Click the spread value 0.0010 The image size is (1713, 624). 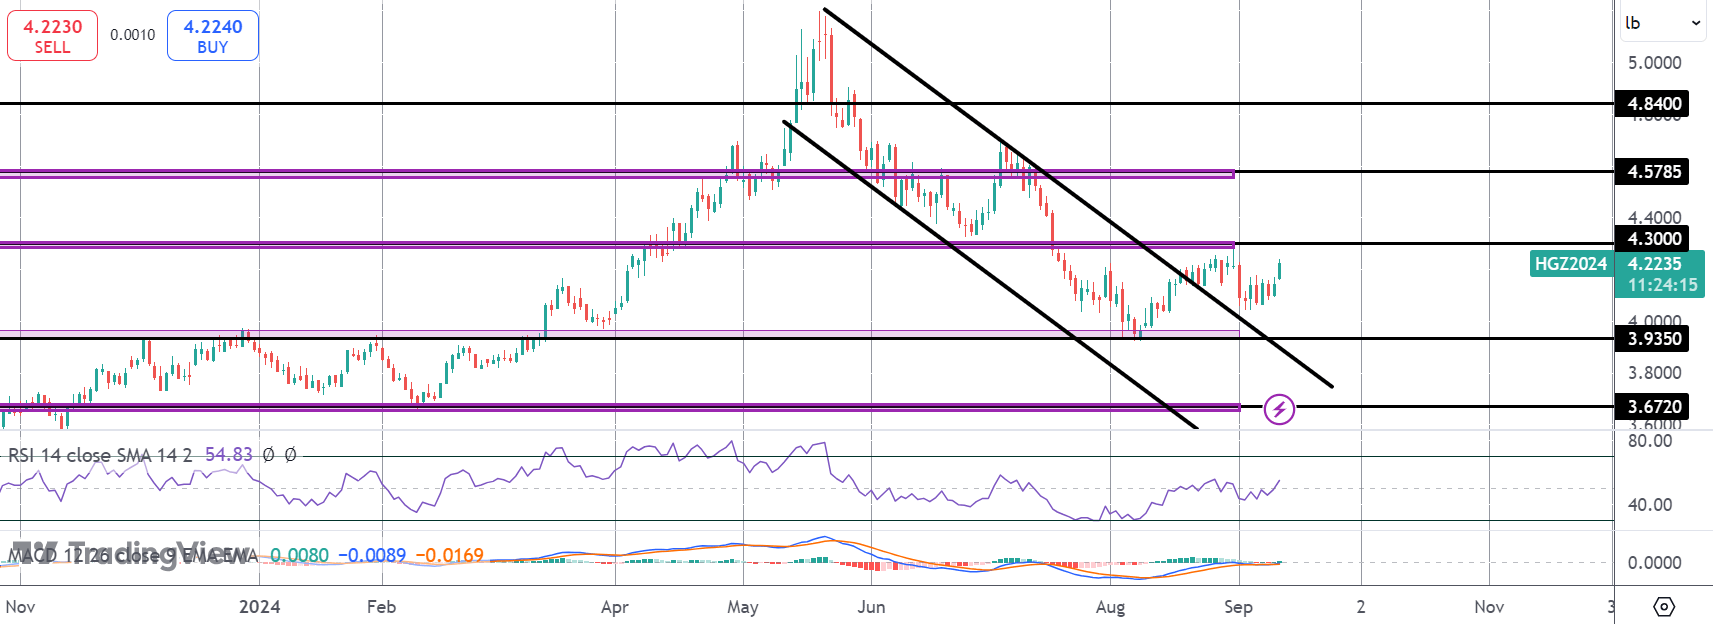tap(132, 35)
